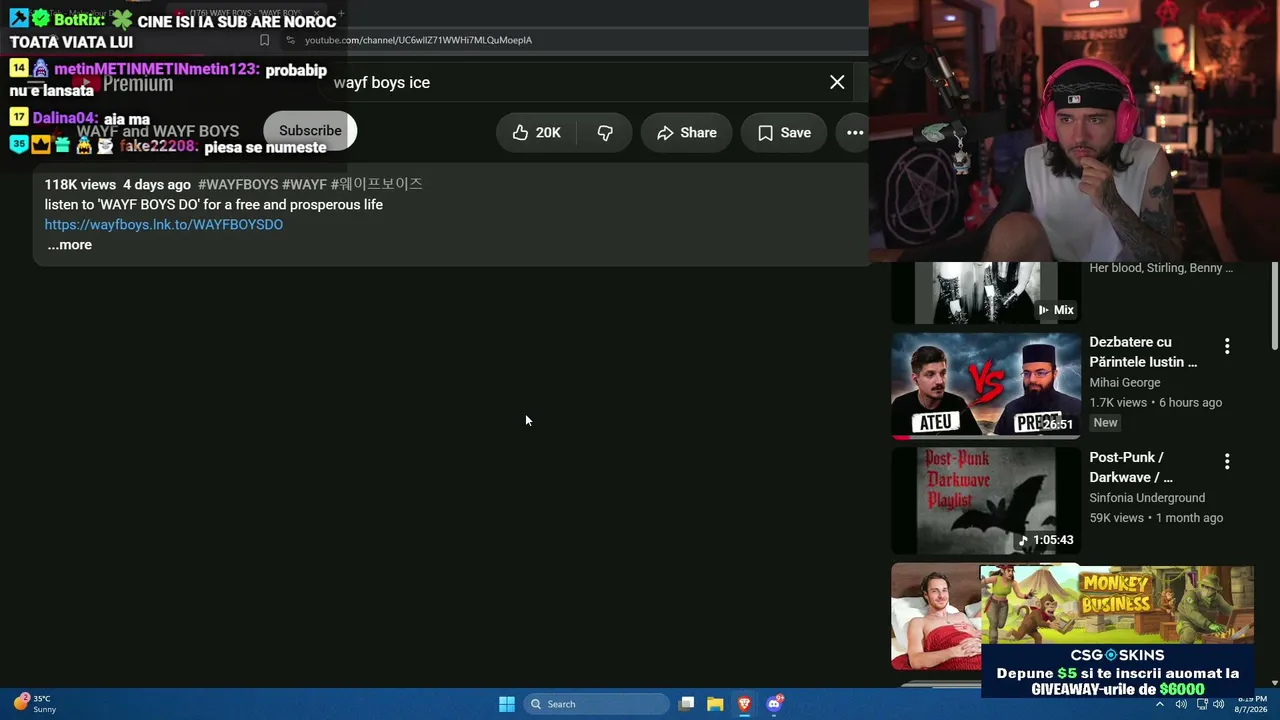
Task: Open the #WAYFBOYS hashtag
Action: (x=238, y=185)
